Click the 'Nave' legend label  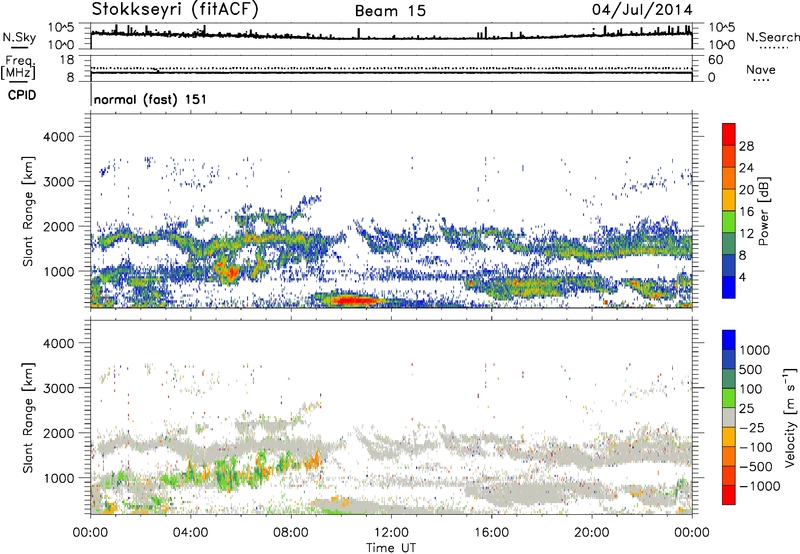[x=760, y=70]
